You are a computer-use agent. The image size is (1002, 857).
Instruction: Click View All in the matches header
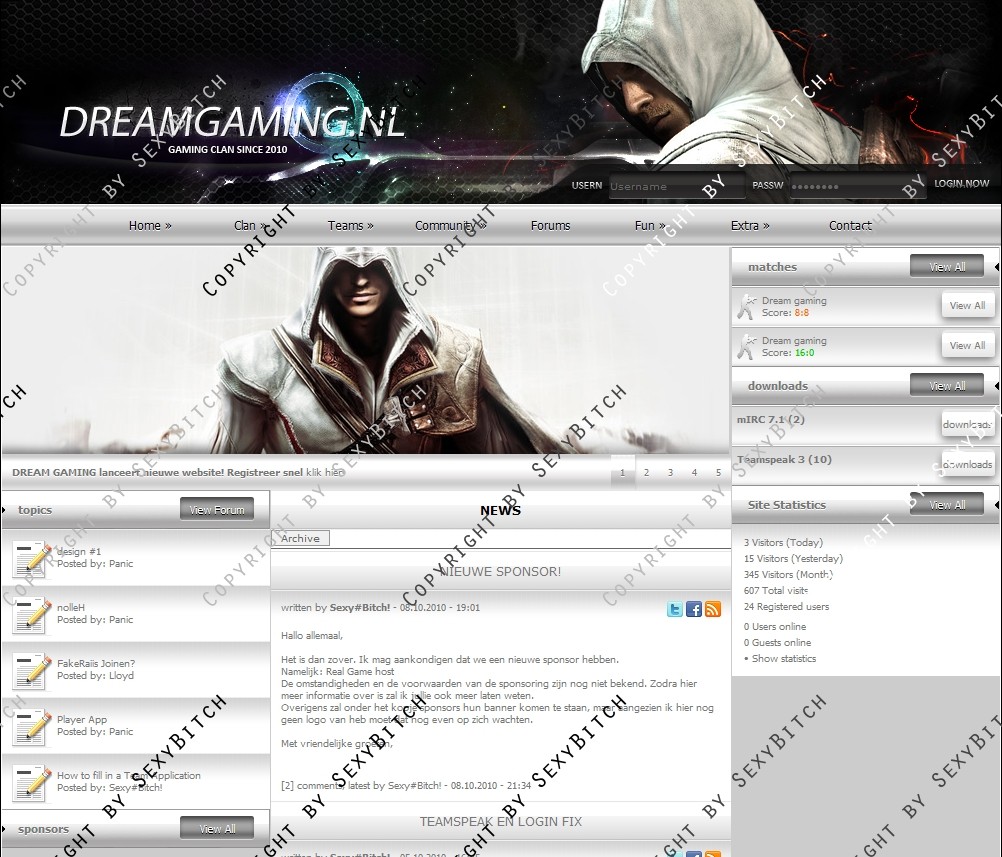[947, 266]
